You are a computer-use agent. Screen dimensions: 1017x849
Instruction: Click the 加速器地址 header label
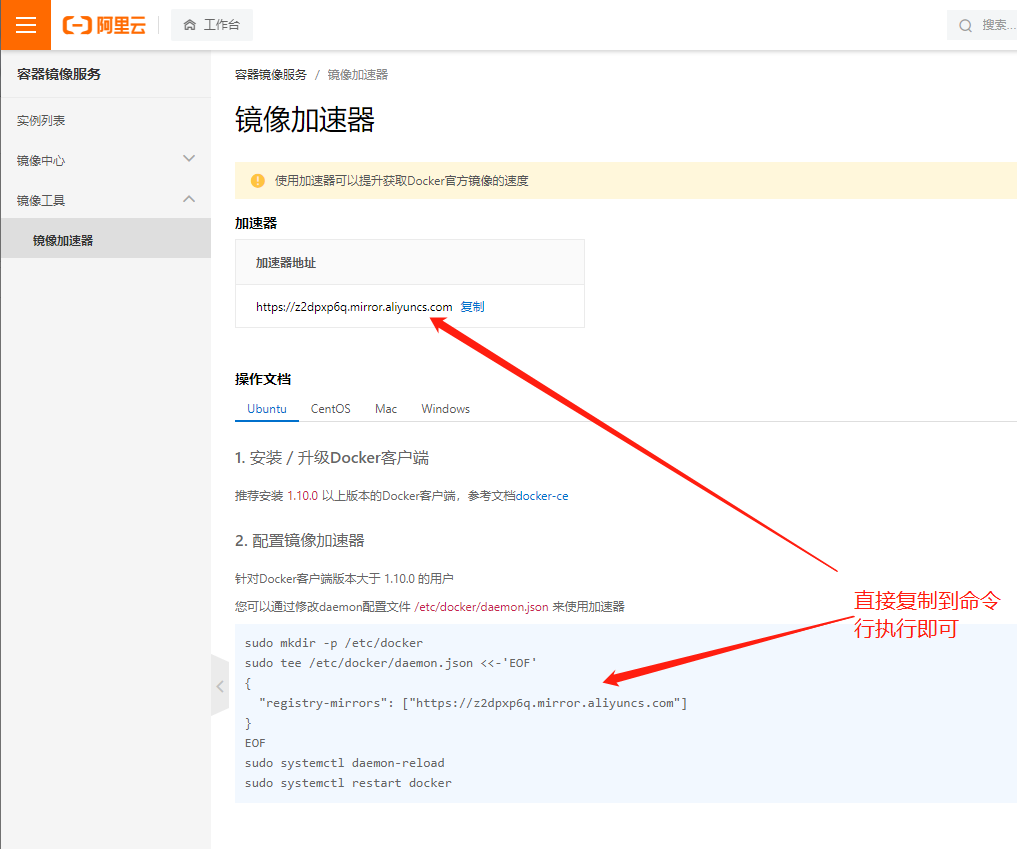pos(285,263)
